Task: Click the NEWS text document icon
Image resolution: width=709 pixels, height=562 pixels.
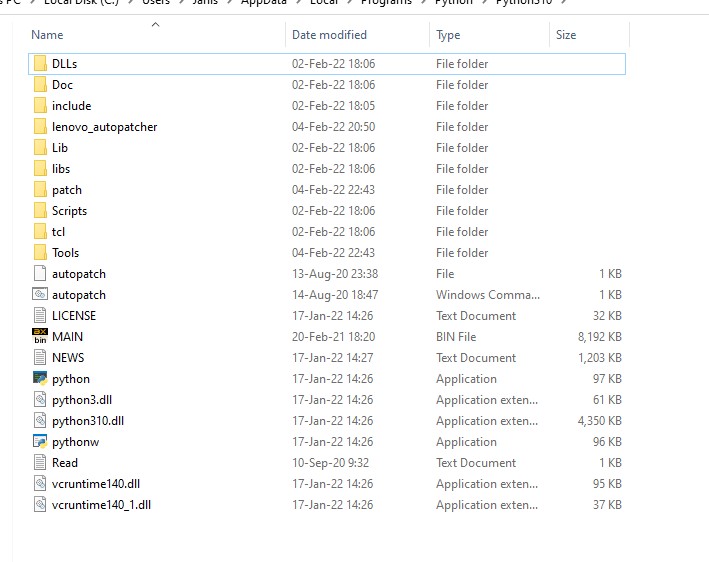Action: 40,358
